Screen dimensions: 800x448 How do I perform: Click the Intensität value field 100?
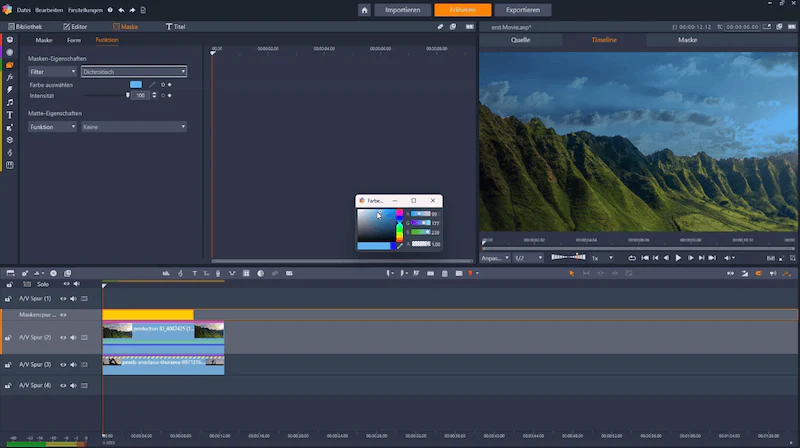pyautogui.click(x=141, y=95)
